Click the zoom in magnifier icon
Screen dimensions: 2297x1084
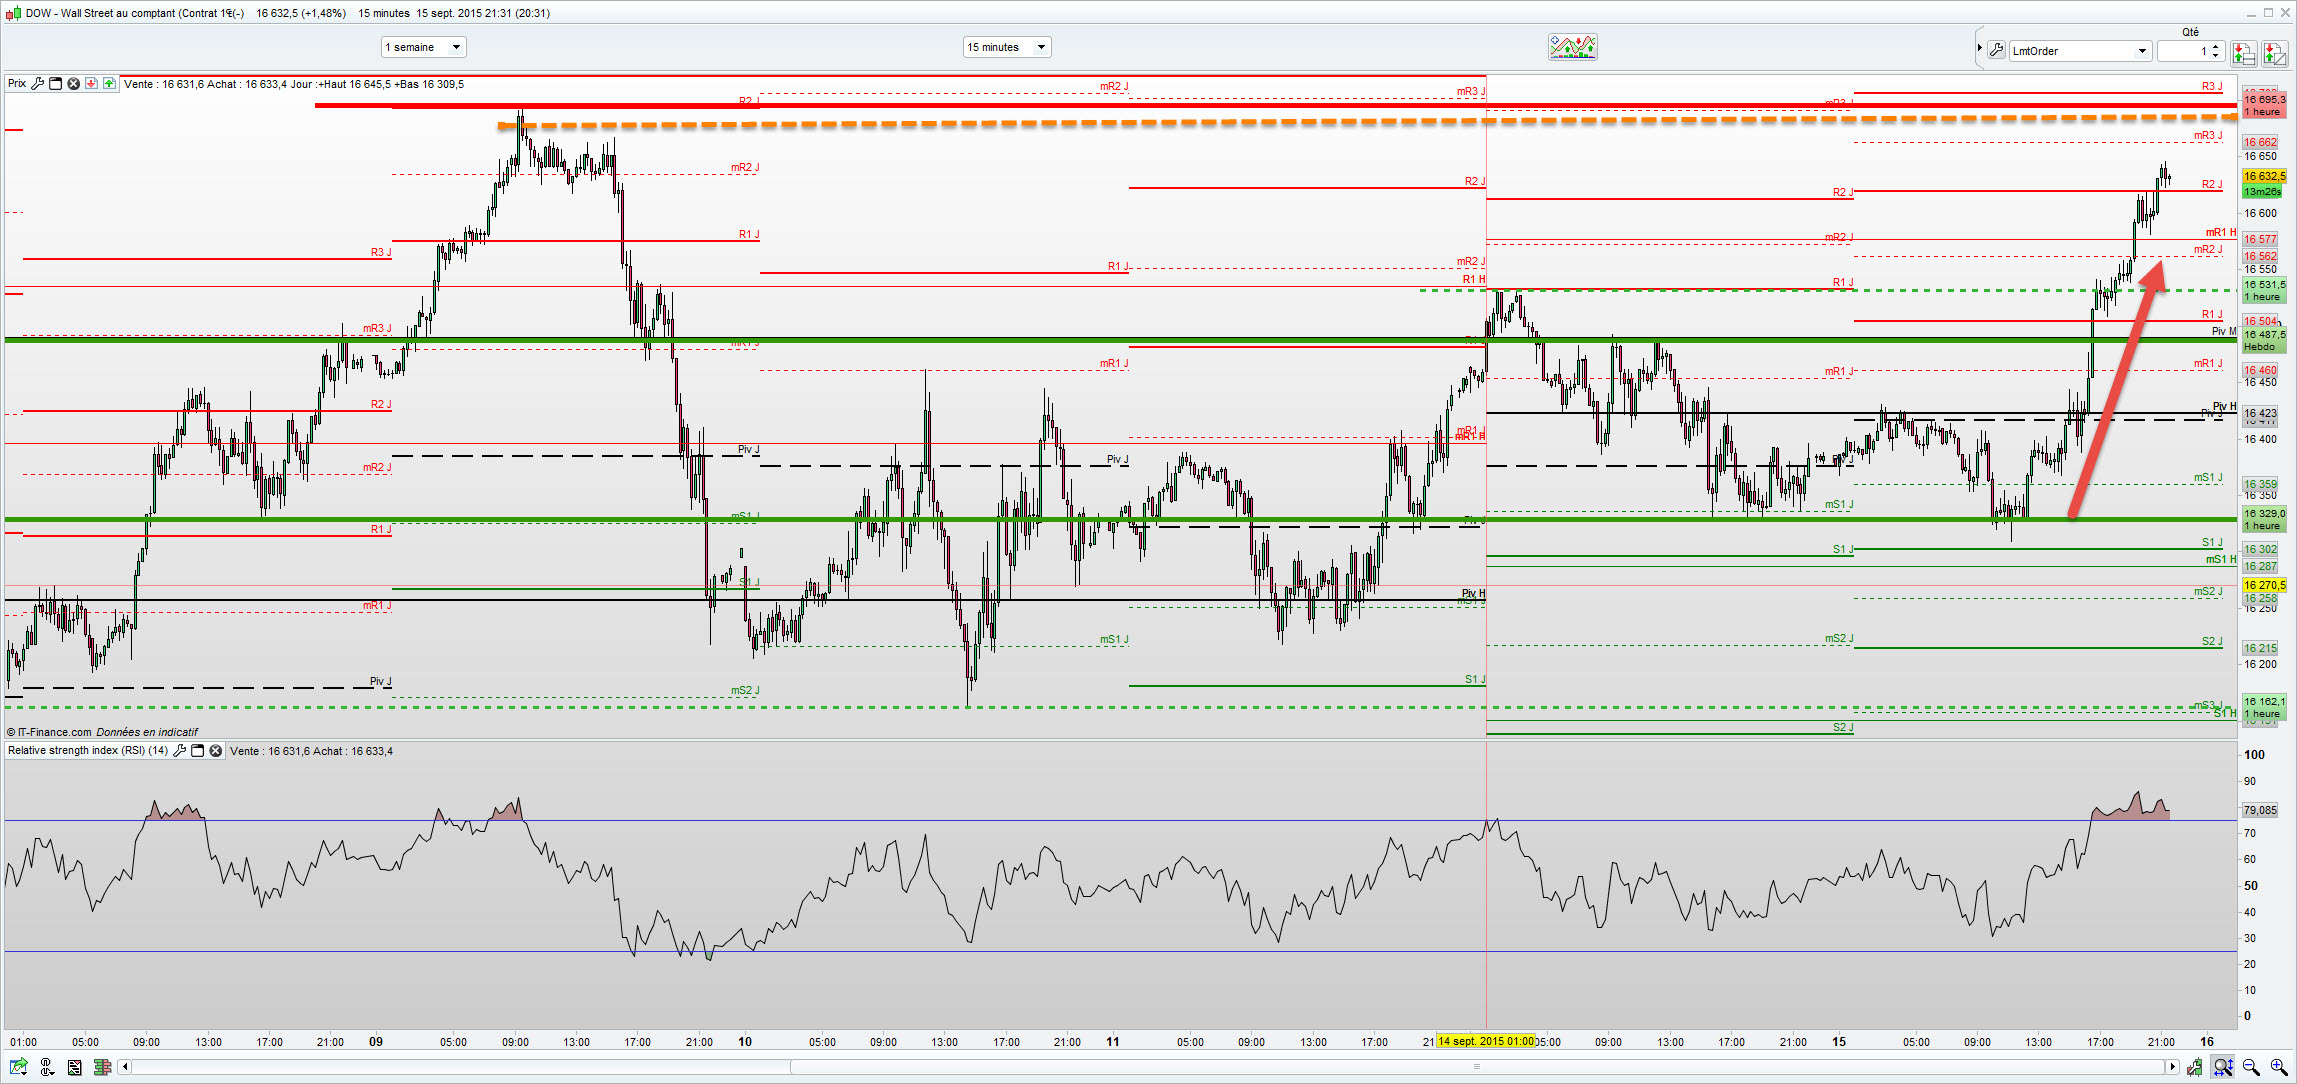point(2278,1067)
